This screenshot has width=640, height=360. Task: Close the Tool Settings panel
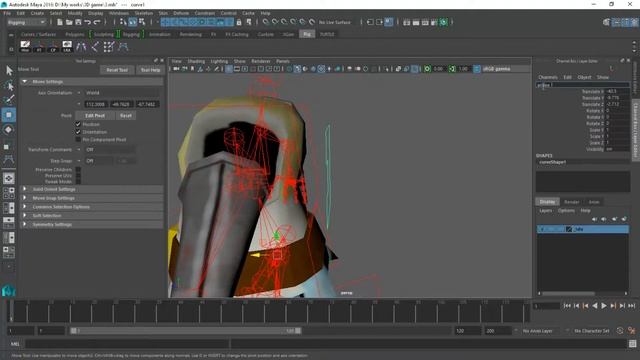click(162, 60)
